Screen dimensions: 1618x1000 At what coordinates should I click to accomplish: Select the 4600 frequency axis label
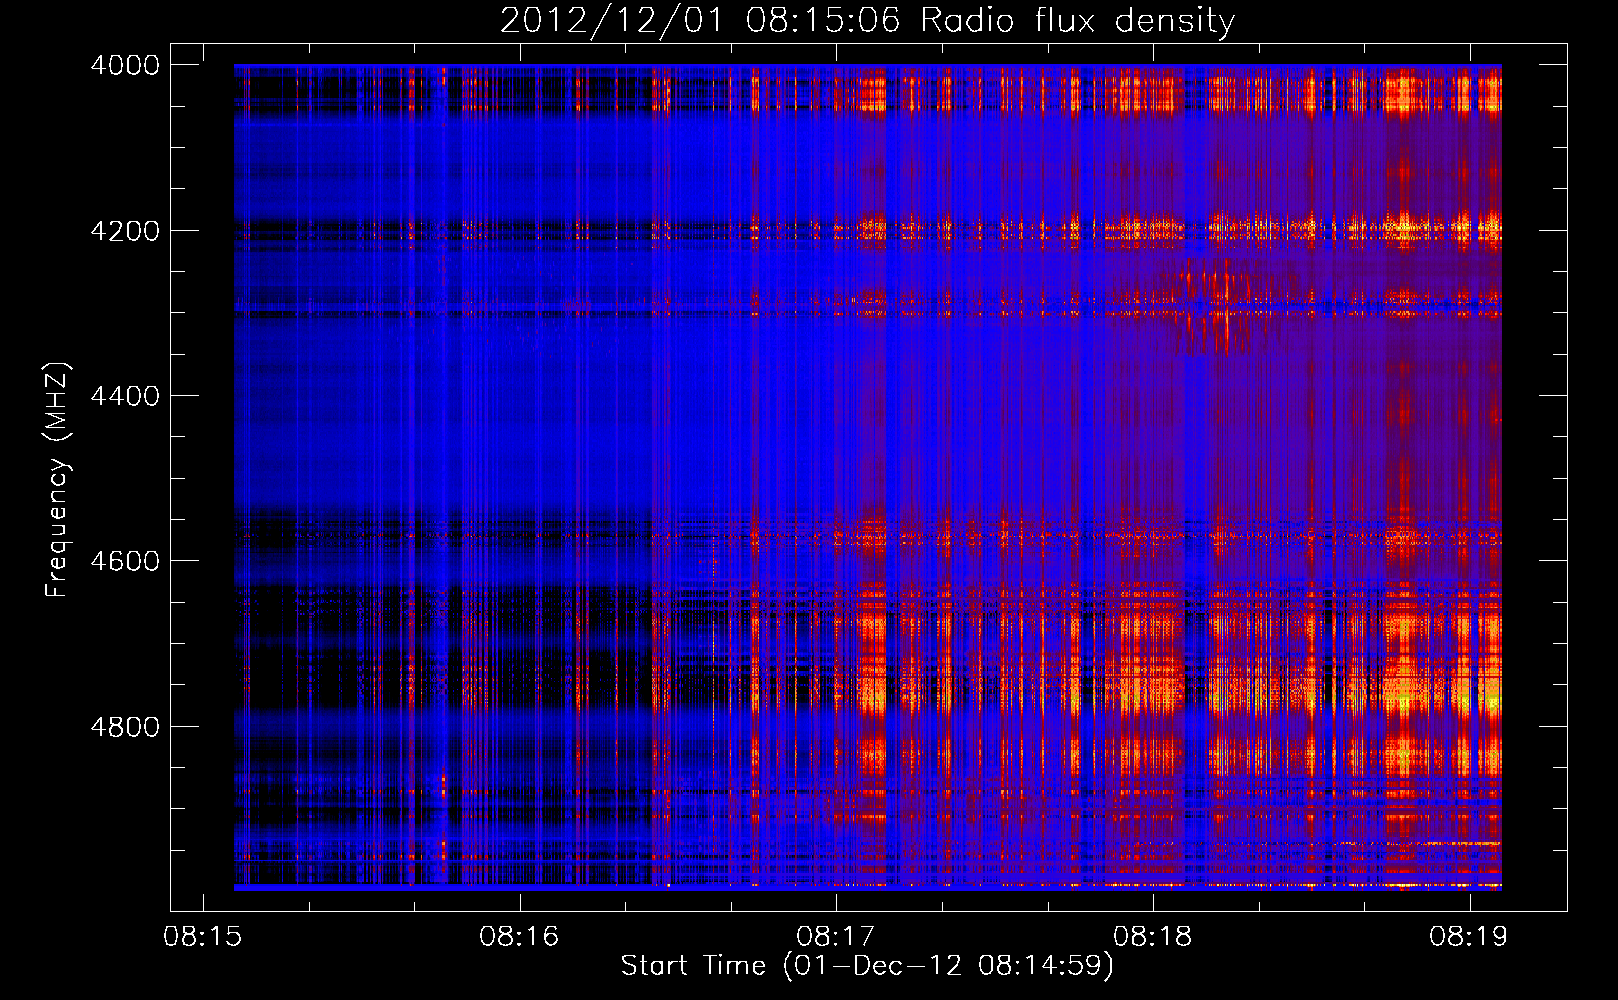coord(125,561)
